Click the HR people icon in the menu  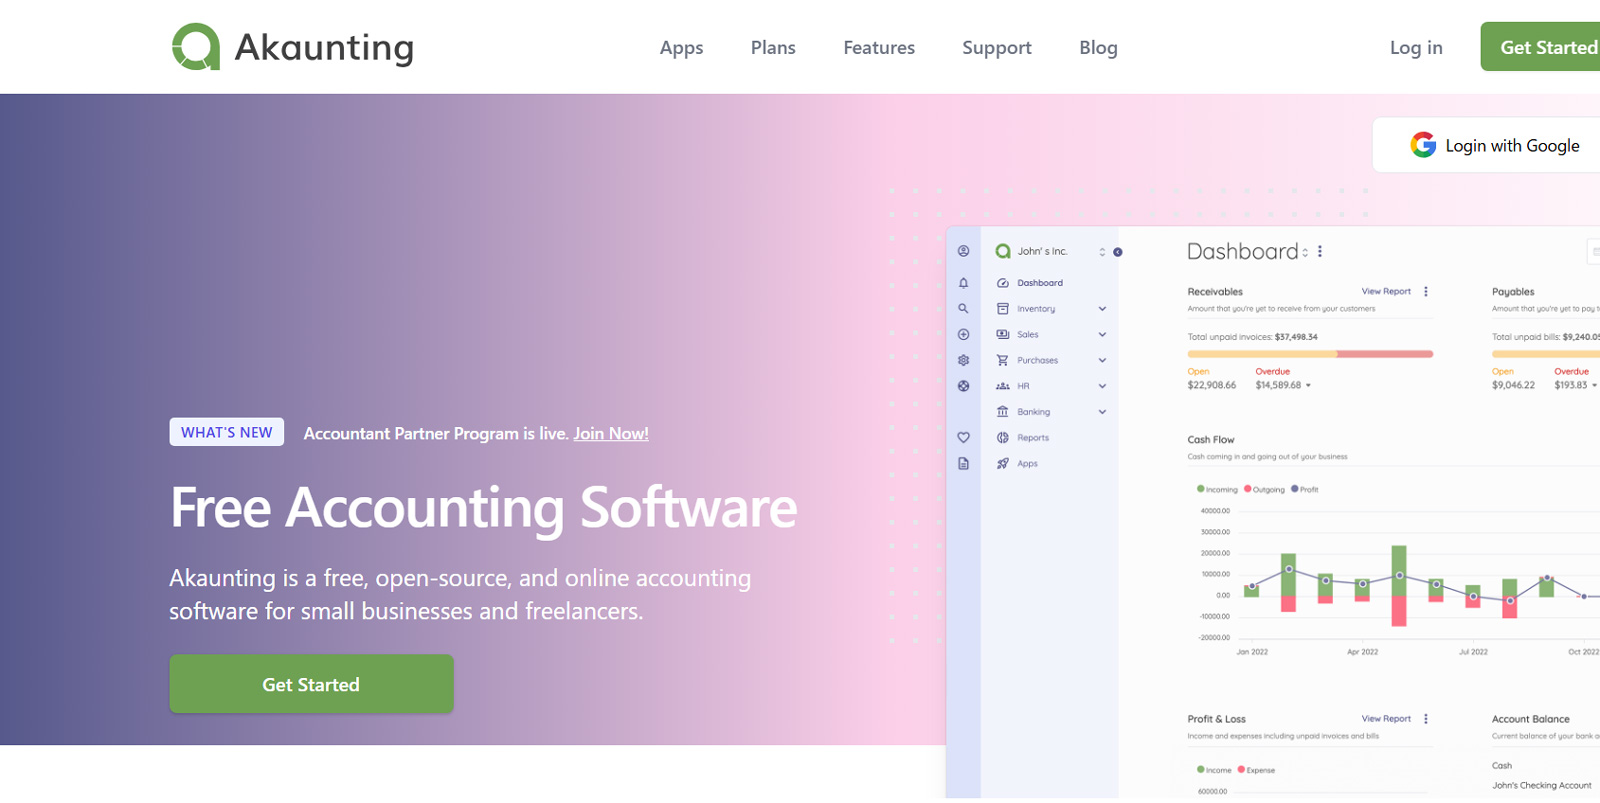point(1002,386)
